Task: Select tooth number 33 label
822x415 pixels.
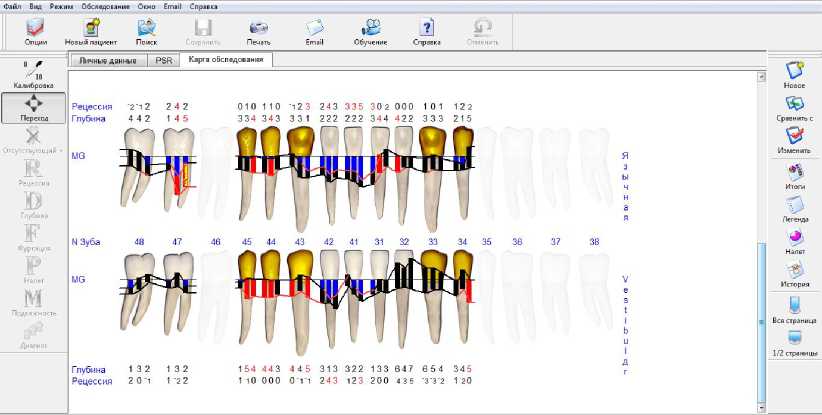Action: (x=433, y=242)
